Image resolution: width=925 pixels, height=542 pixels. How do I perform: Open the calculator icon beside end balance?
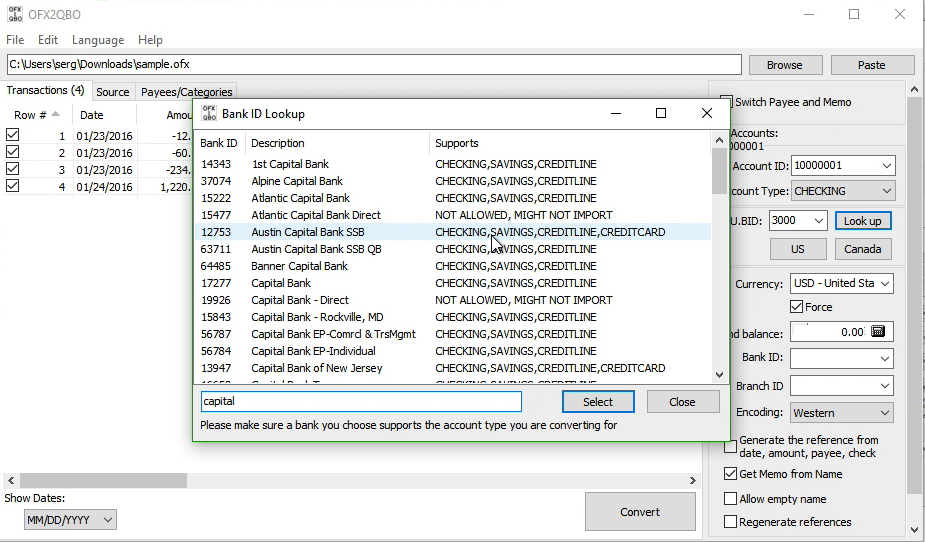point(878,331)
